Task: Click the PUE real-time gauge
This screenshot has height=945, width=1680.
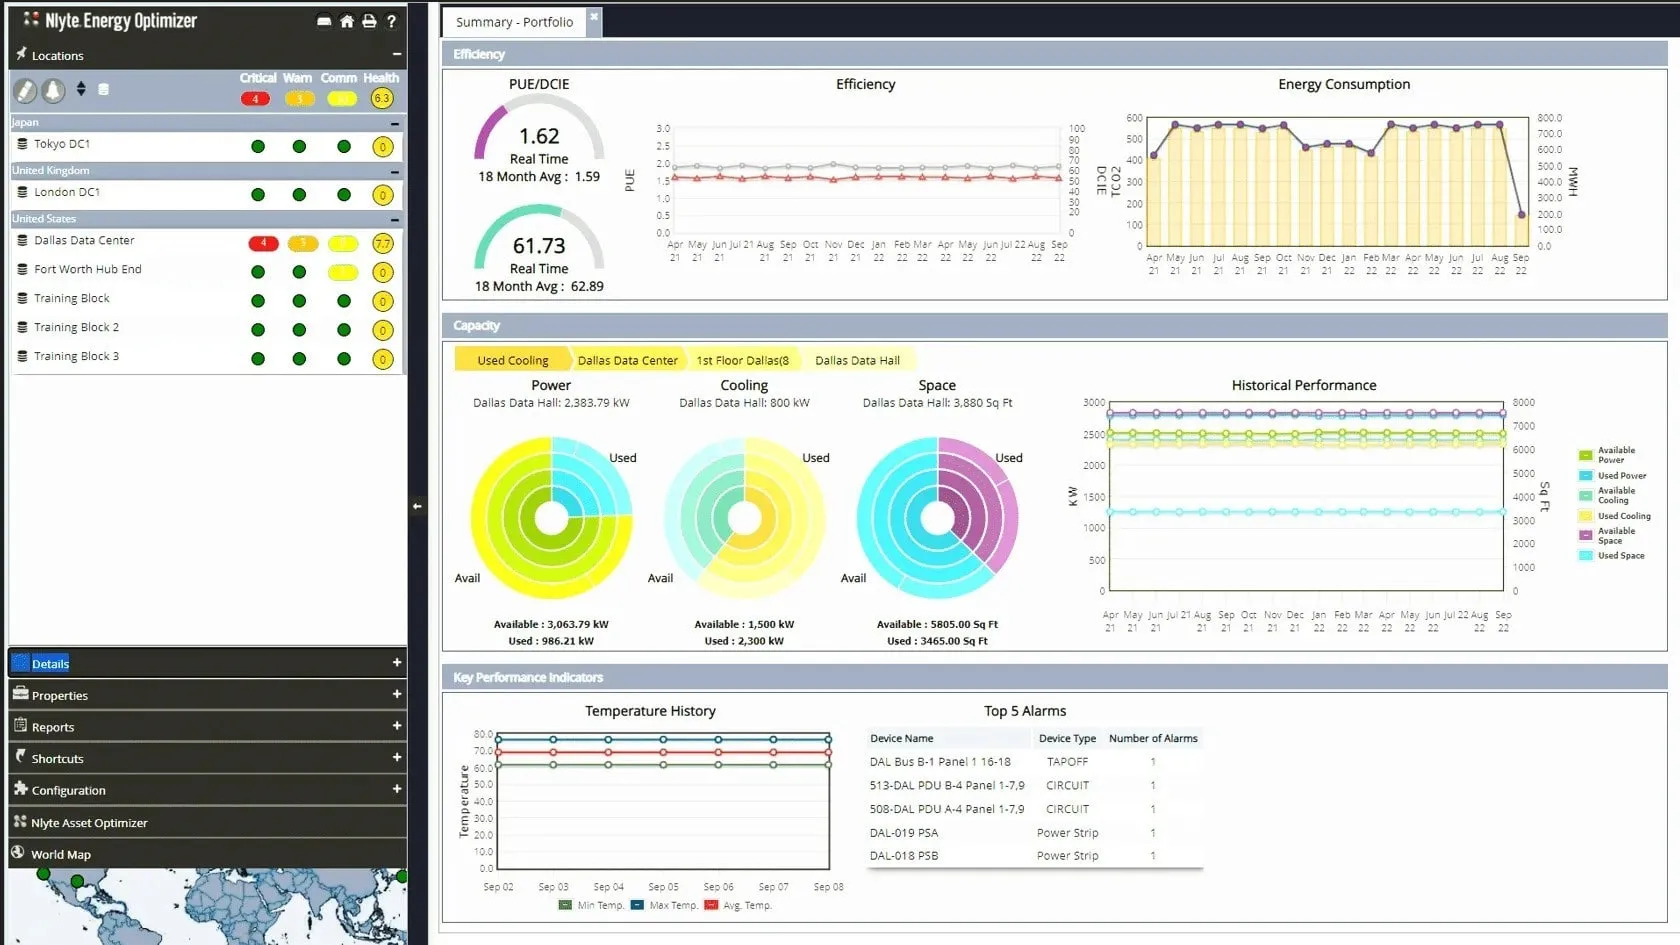Action: [x=539, y=138]
